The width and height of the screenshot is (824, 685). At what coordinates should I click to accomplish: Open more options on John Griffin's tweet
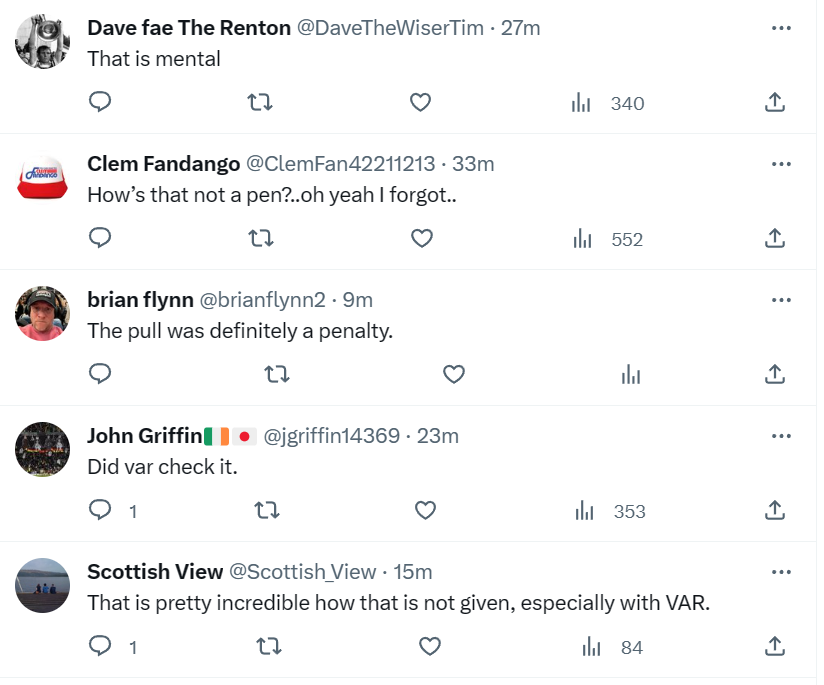point(781,436)
